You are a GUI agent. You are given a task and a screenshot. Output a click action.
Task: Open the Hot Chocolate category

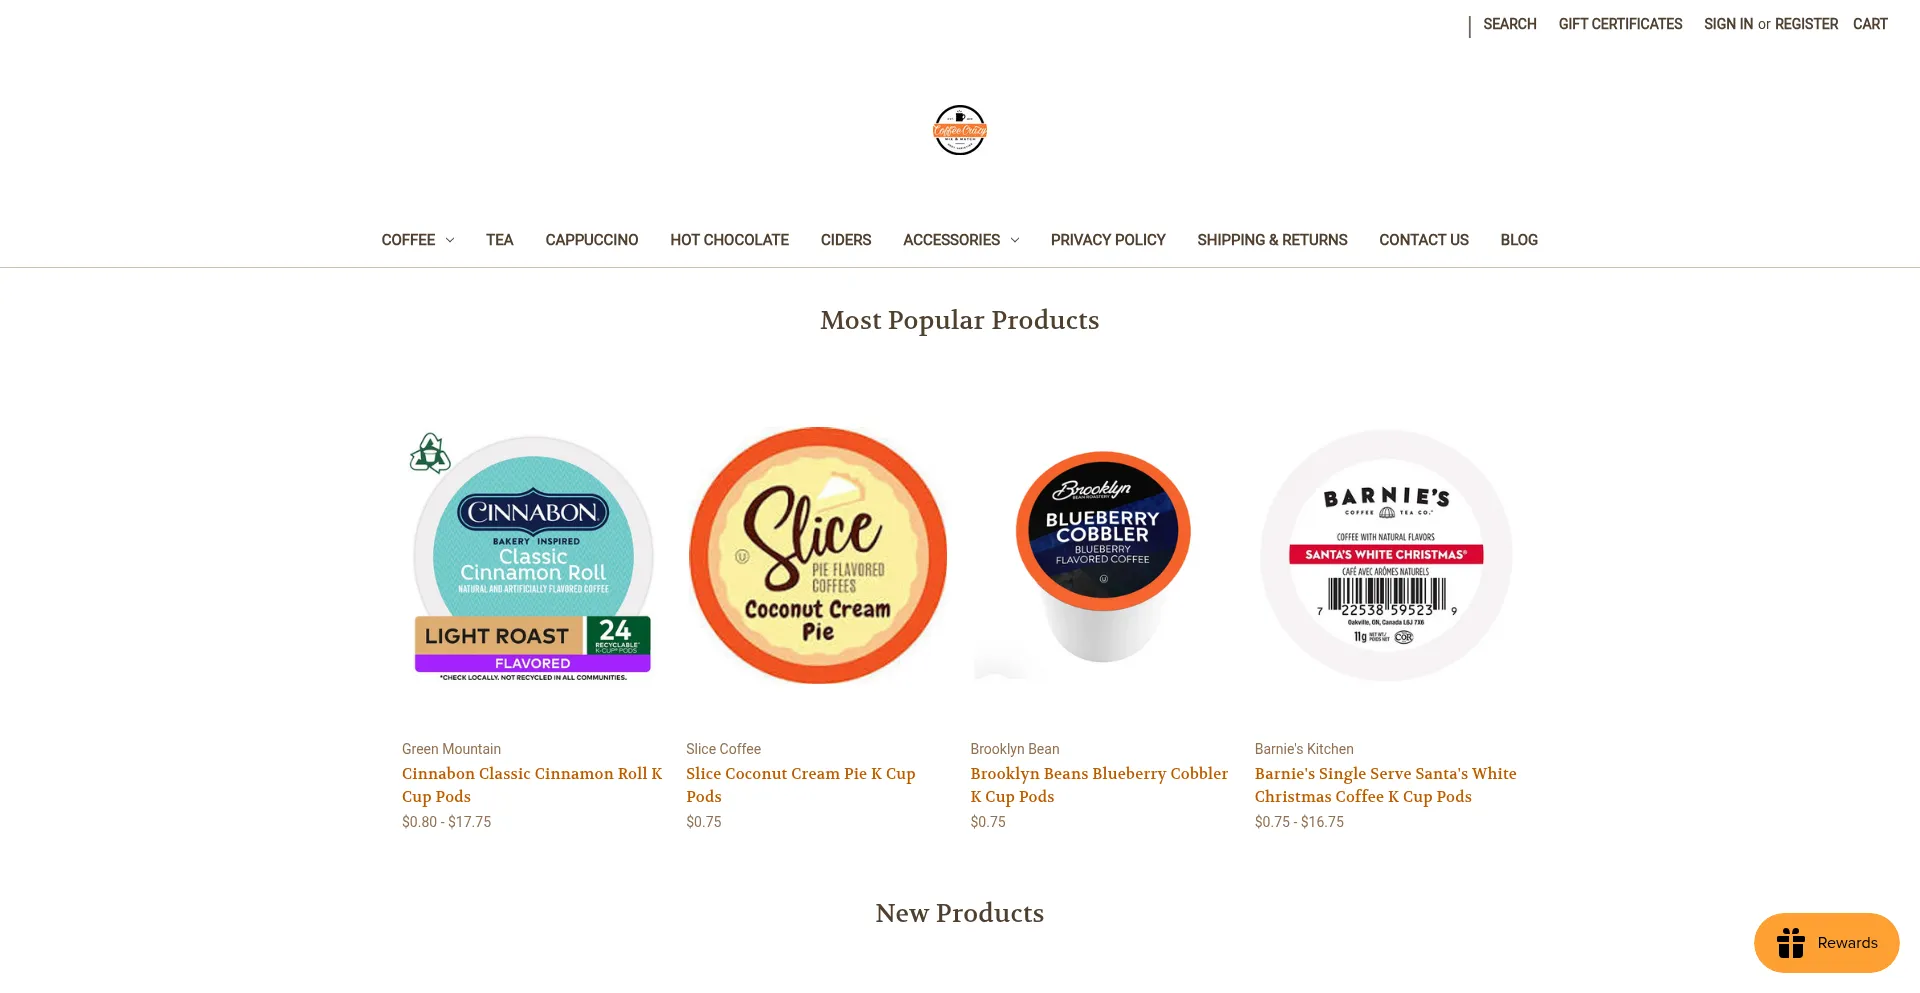coord(729,240)
